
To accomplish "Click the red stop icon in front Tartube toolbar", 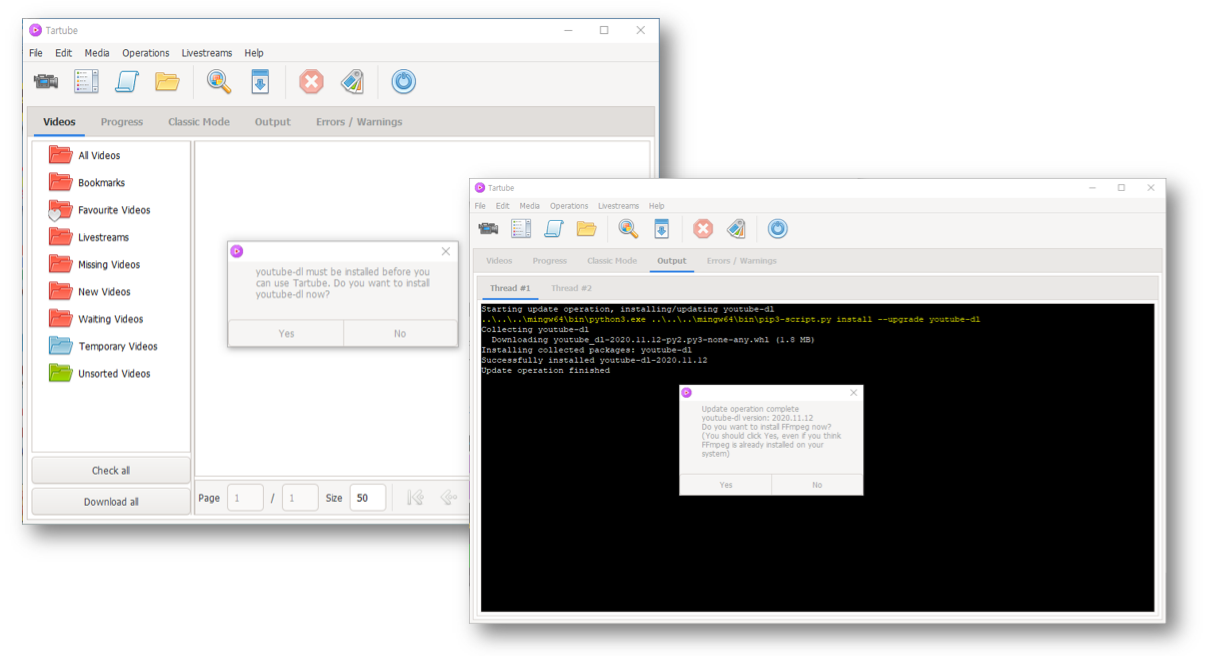I will coord(703,229).
